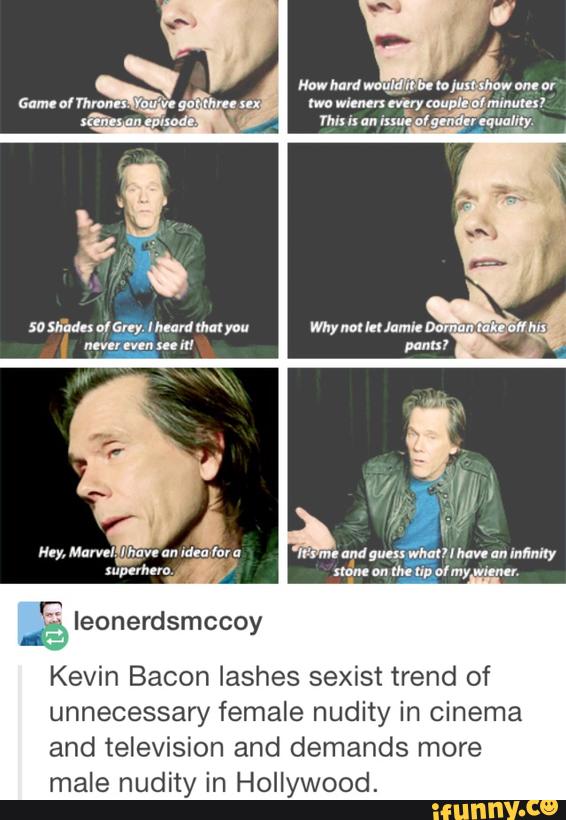Open the 'infinity stone' caption image panel
Screen dimensions: 566x820
coord(426,475)
